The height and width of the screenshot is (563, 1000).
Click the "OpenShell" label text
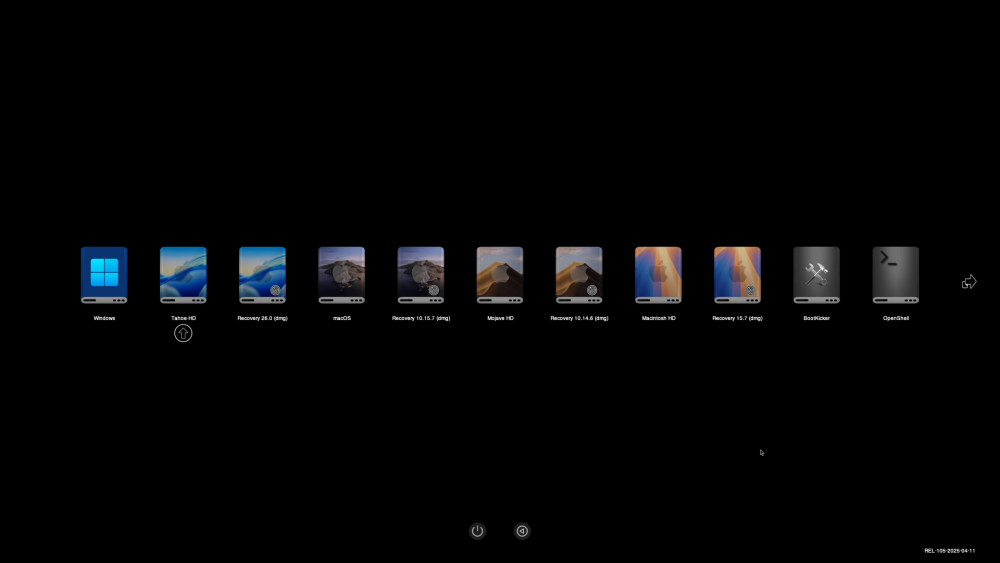pos(895,318)
